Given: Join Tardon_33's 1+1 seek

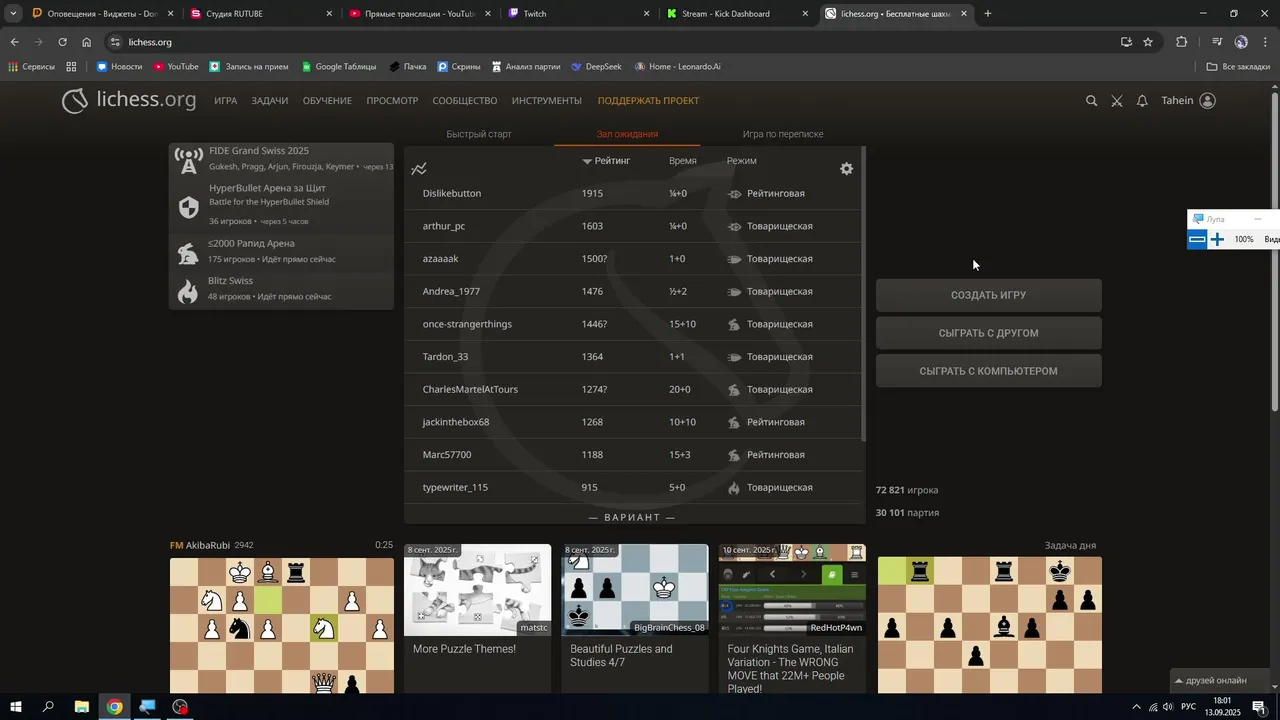Looking at the screenshot, I should click(x=633, y=357).
